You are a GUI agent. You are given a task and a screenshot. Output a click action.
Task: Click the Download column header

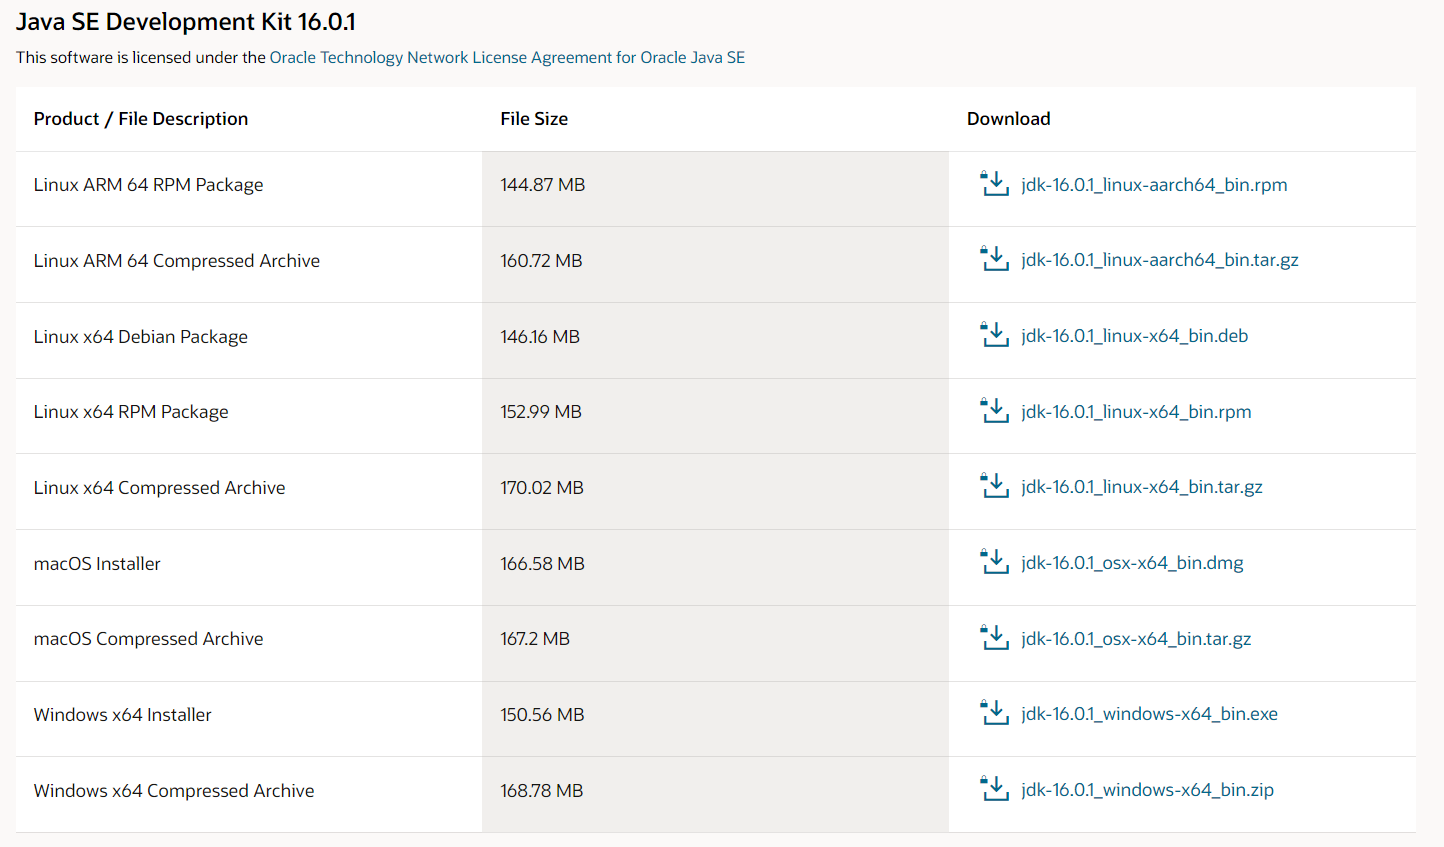tap(1009, 119)
